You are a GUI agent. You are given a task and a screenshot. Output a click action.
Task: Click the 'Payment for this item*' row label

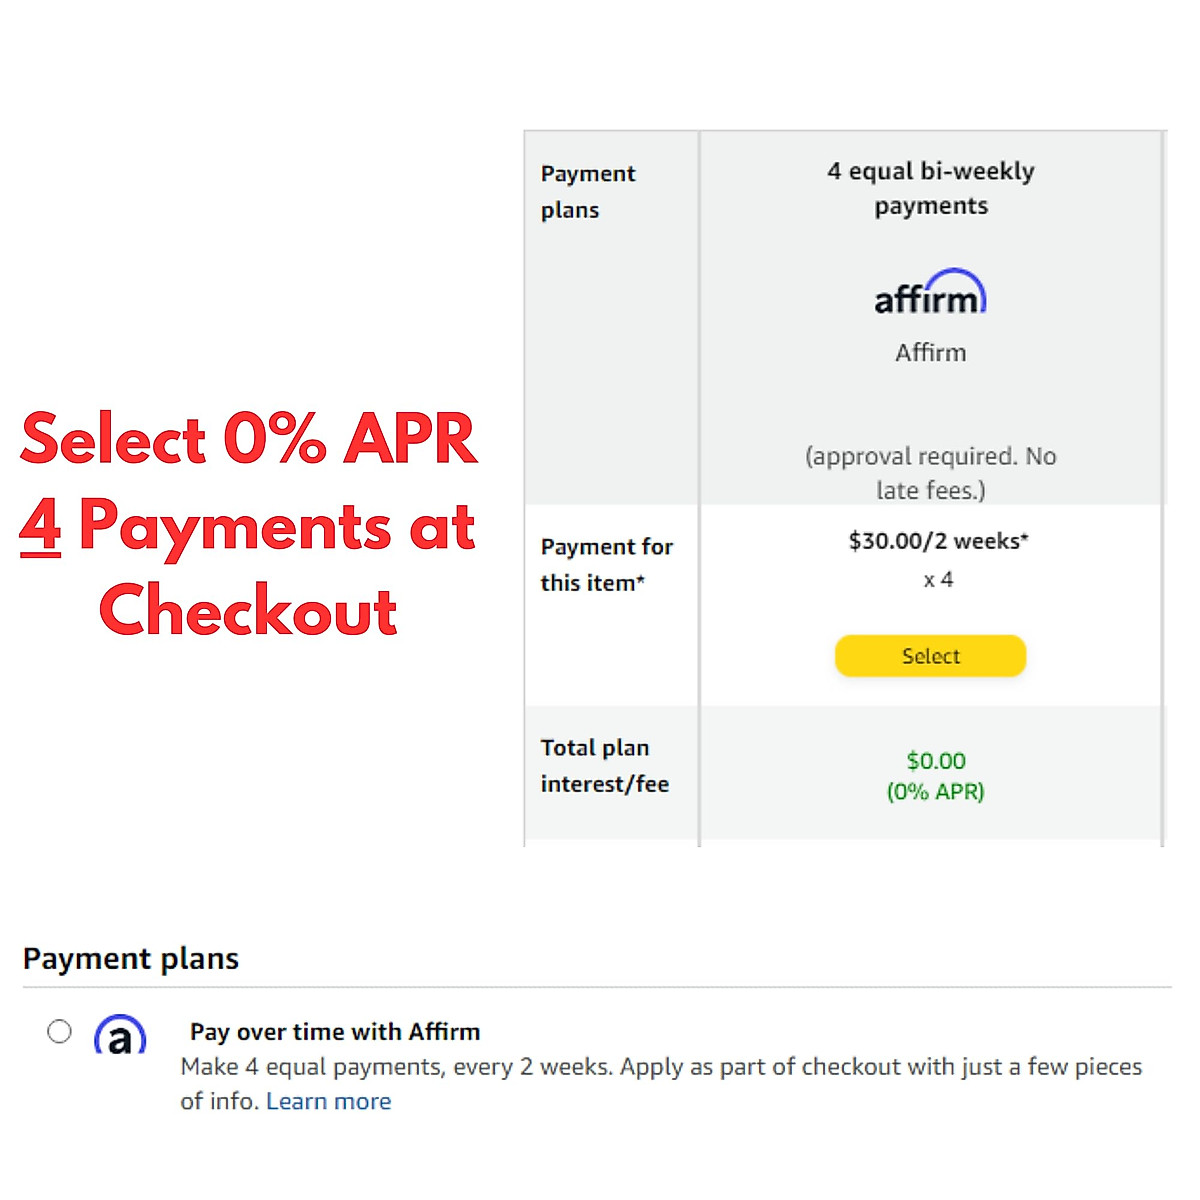click(606, 564)
